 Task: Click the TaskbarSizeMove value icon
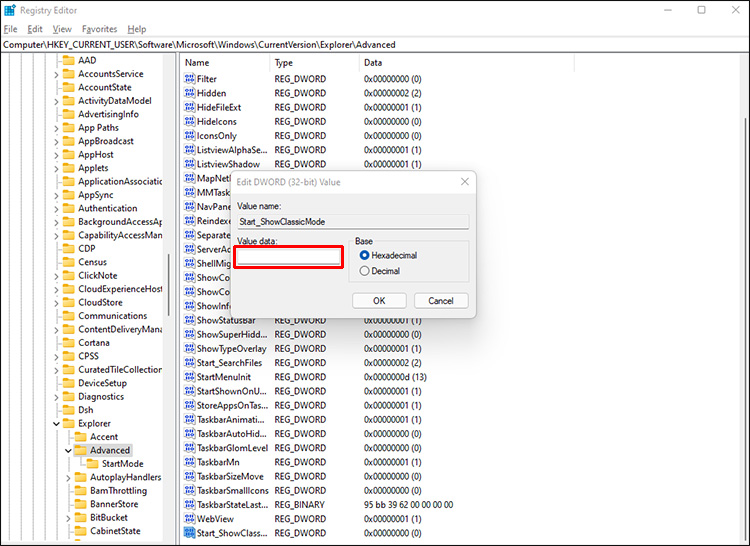coord(189,477)
